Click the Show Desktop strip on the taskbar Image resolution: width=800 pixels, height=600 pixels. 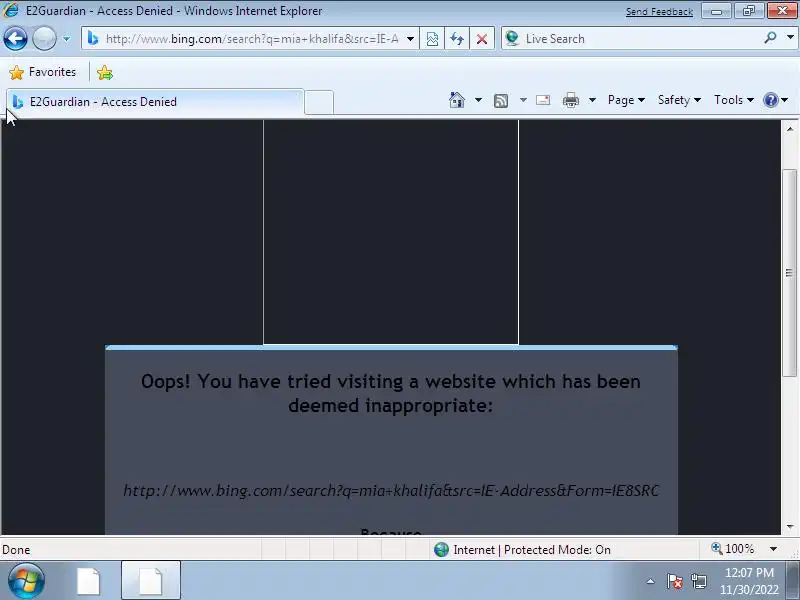point(793,581)
